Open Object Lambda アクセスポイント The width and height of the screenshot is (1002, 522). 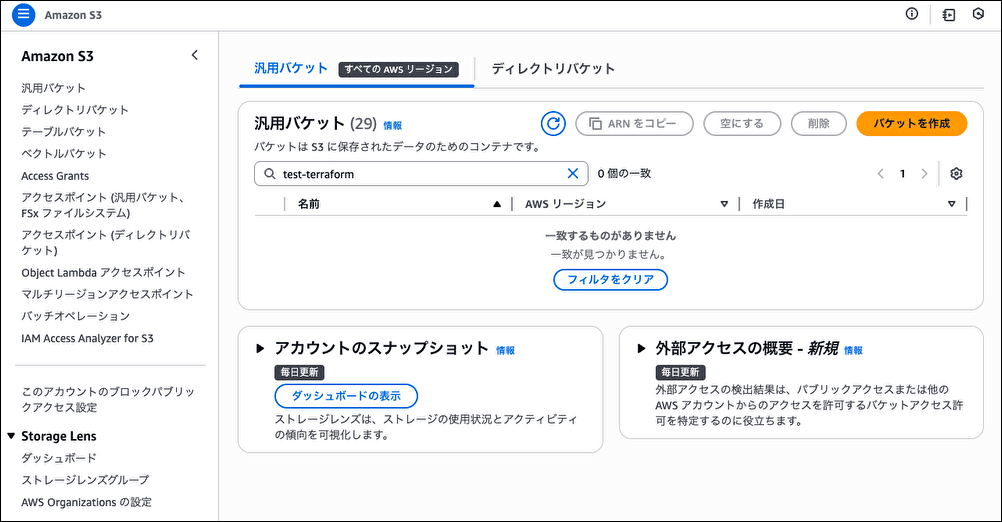click(x=103, y=273)
